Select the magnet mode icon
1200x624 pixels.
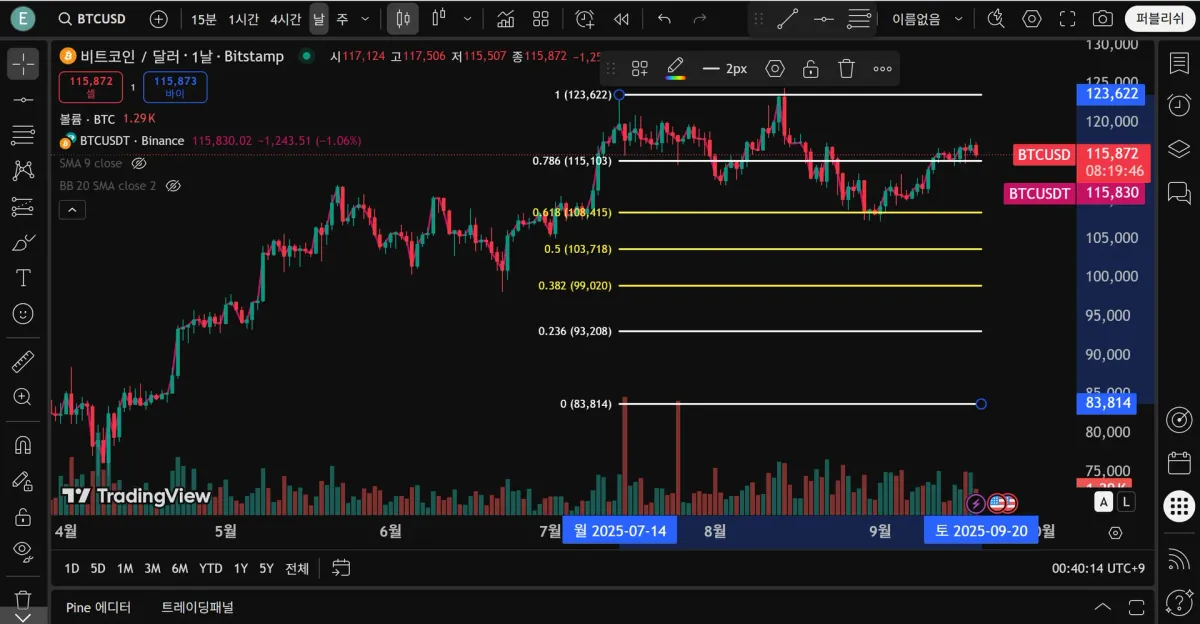pyautogui.click(x=22, y=445)
